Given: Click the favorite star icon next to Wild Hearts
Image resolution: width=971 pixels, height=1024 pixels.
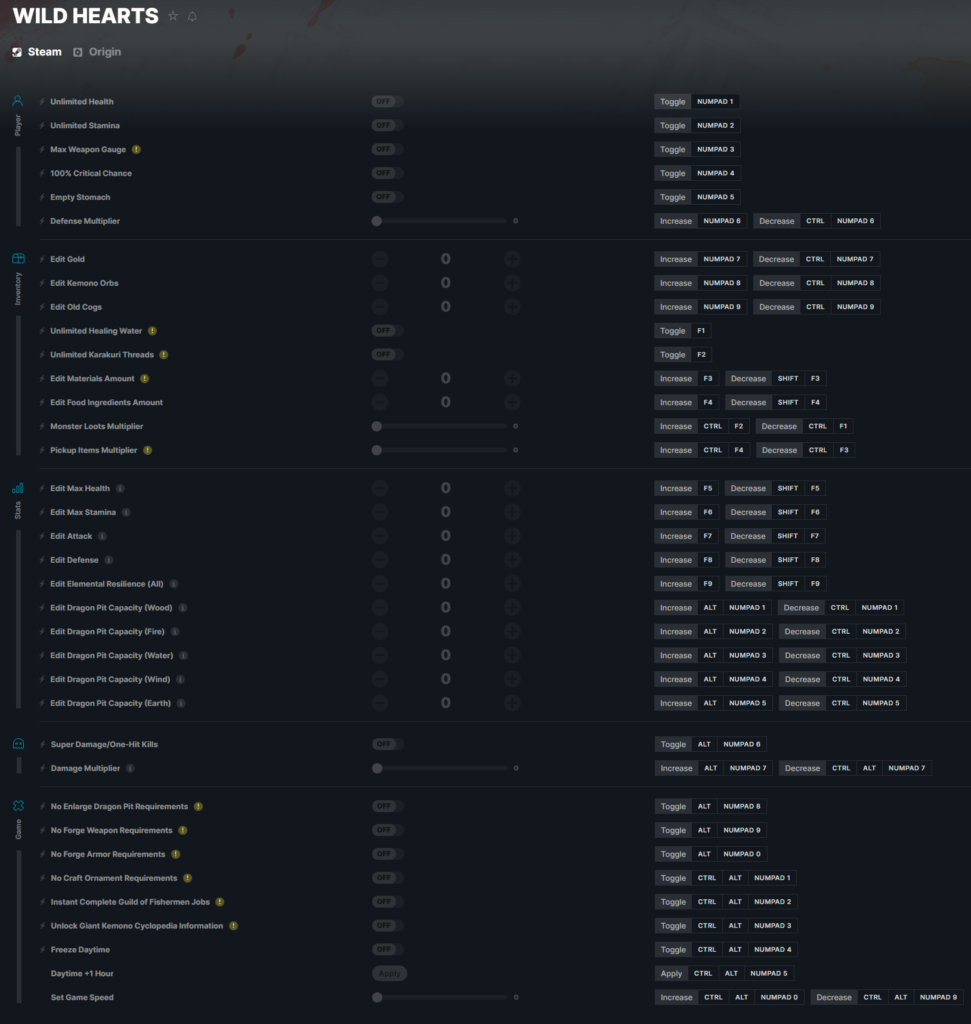Looking at the screenshot, I should (x=173, y=16).
